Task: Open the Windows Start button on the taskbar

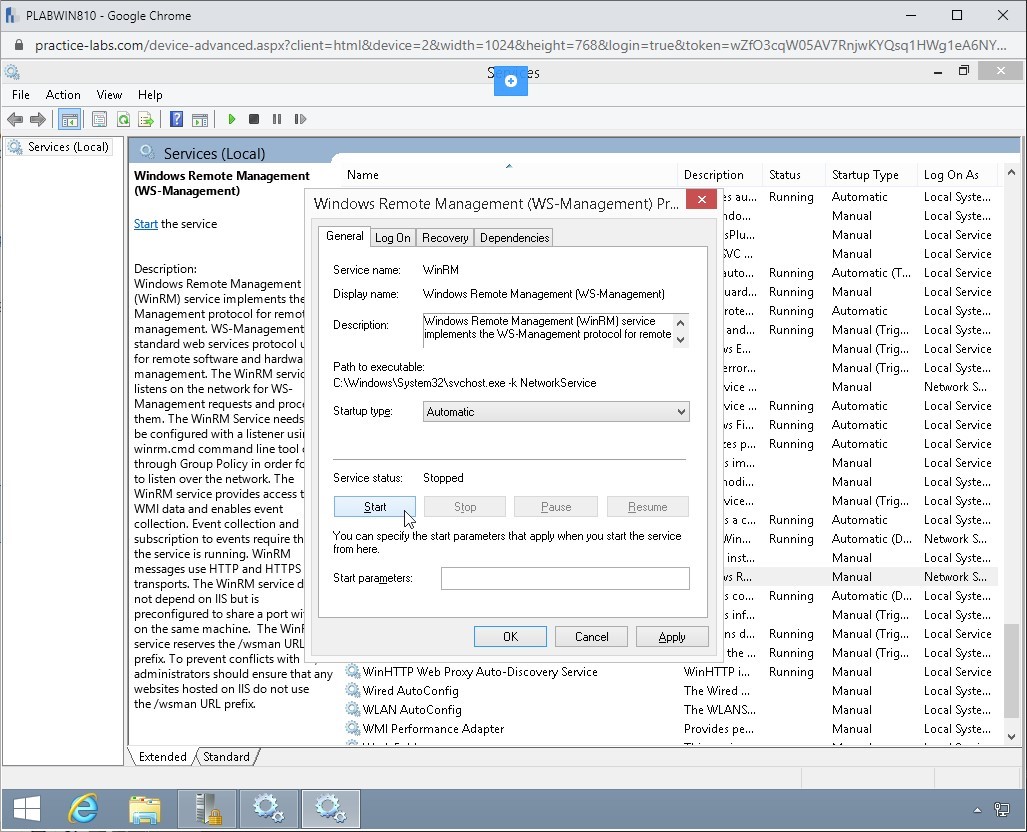Action: pos(27,810)
